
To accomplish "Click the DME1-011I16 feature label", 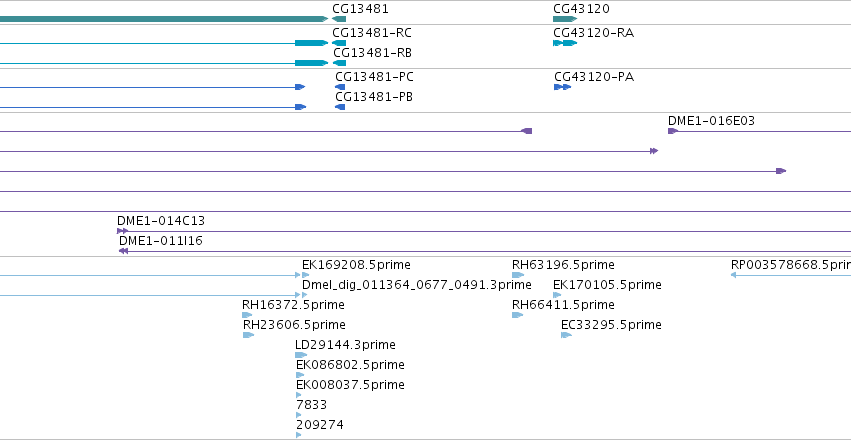I will 161,241.
